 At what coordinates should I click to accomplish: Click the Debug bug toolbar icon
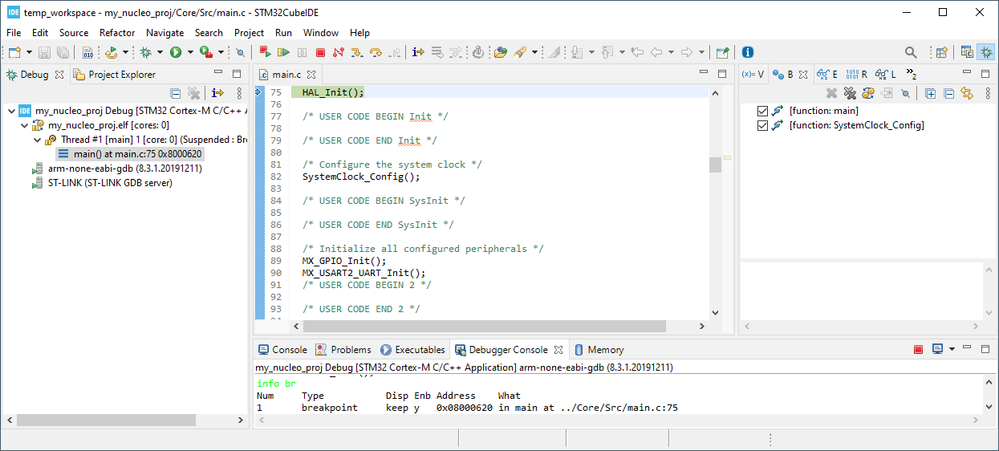[x=146, y=52]
